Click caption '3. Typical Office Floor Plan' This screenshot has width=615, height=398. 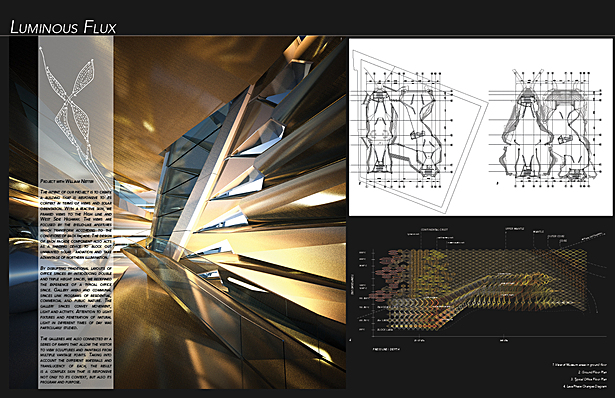(589, 379)
